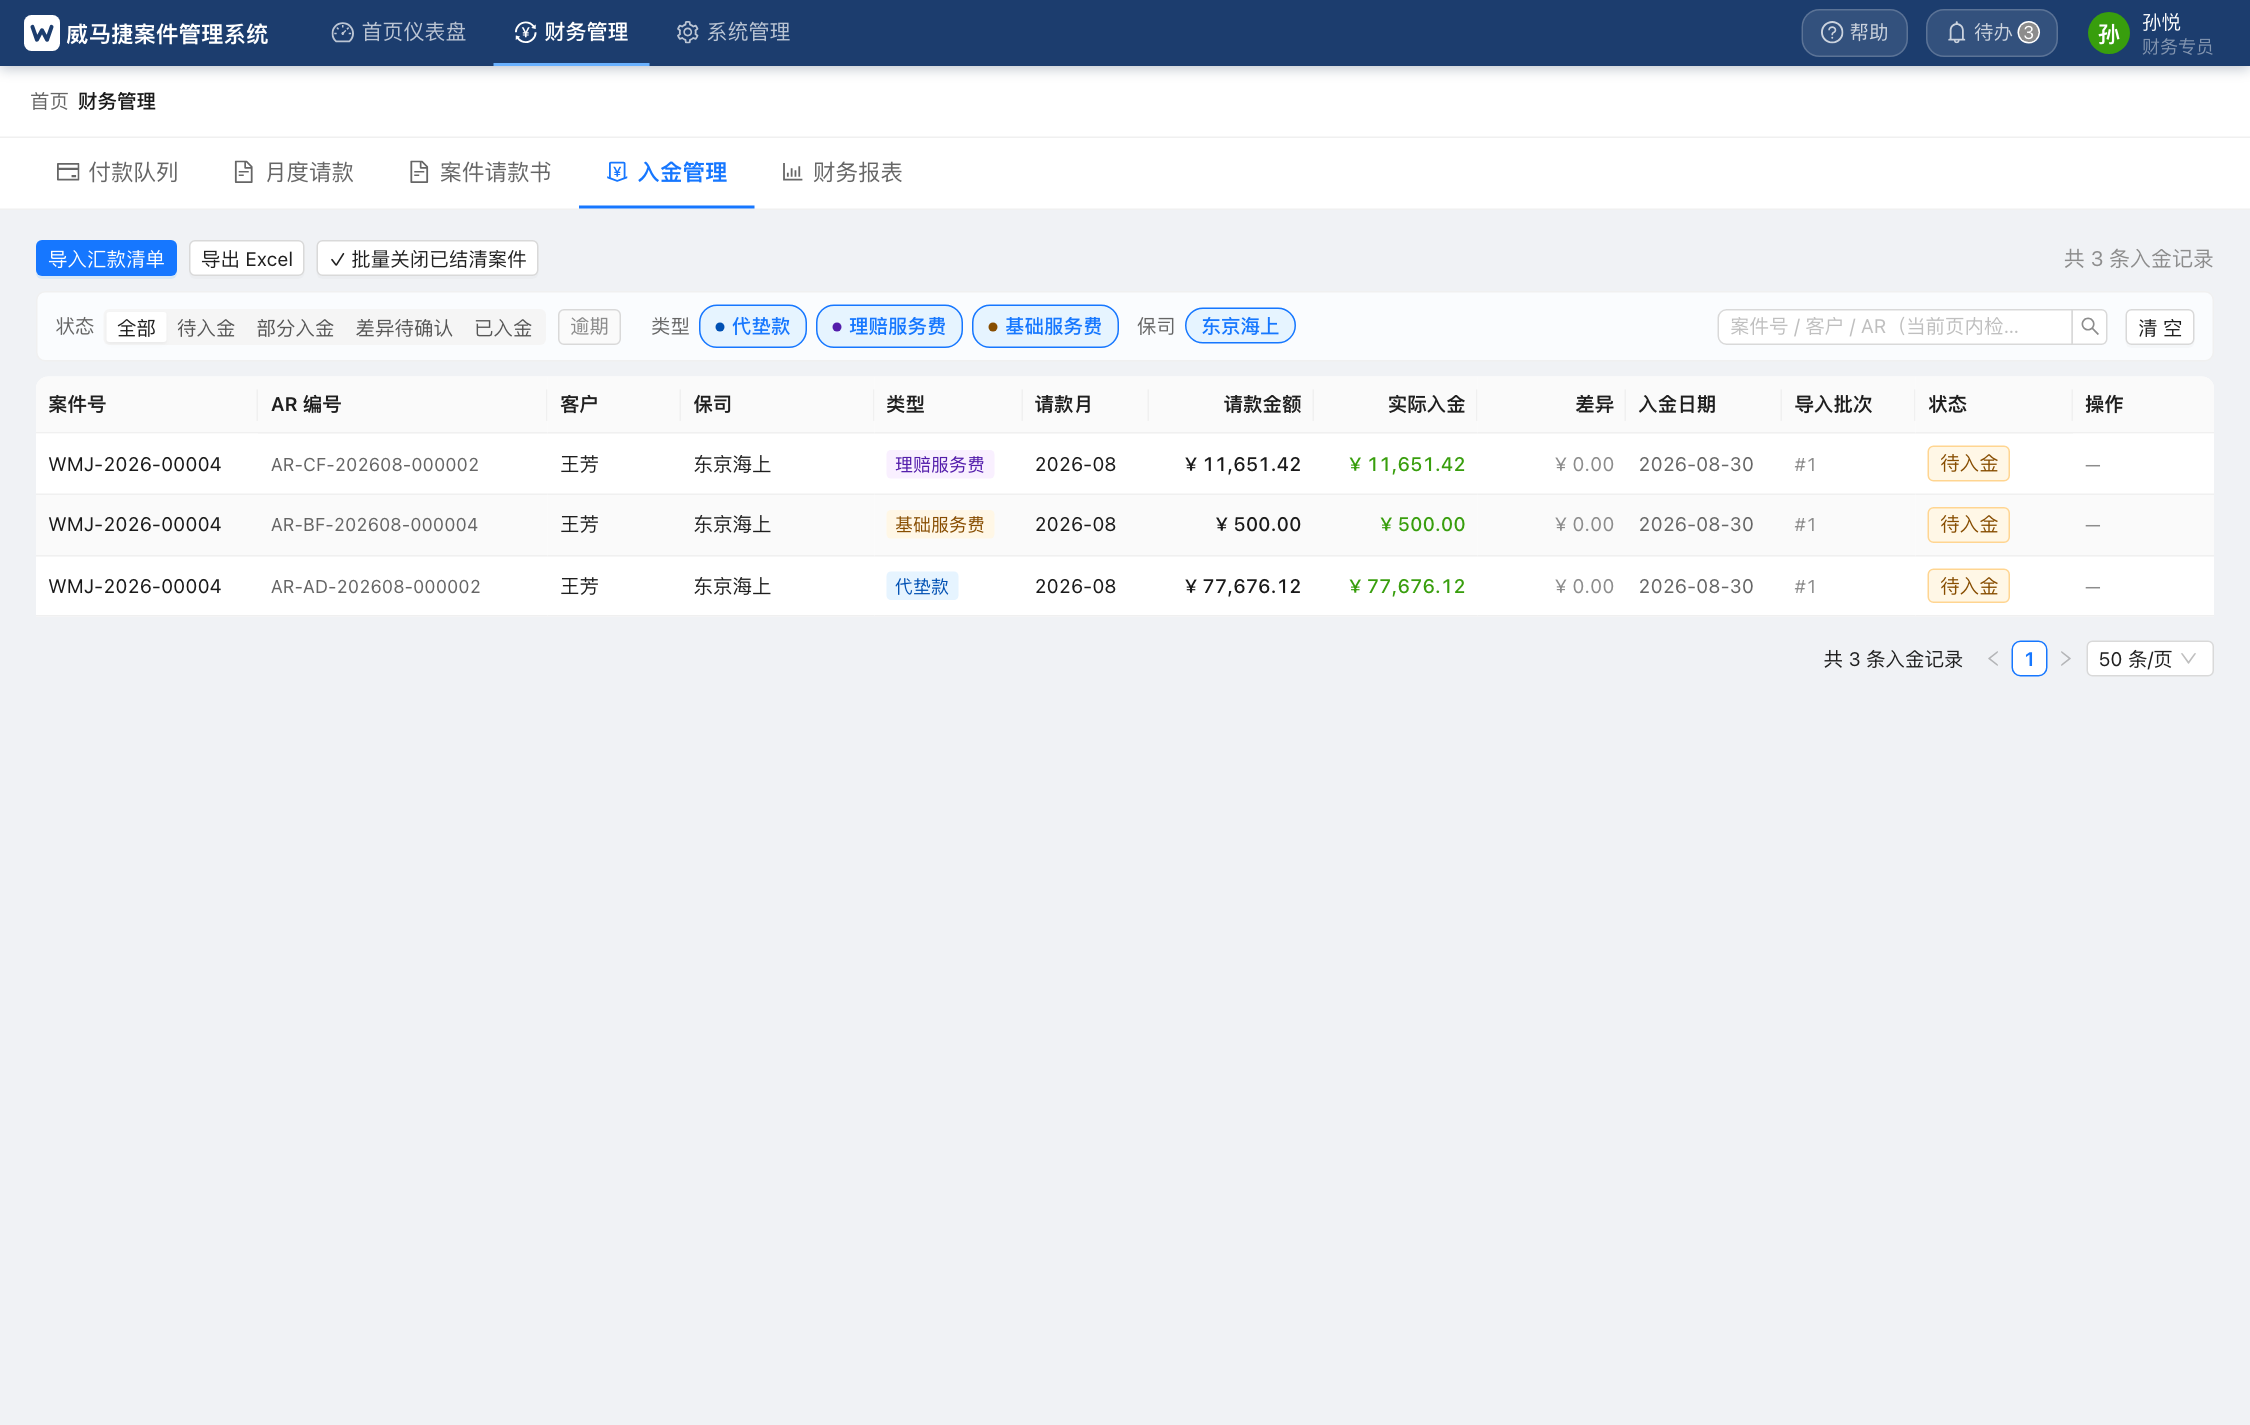Switch to the 月度请款 tab
This screenshot has width=2250, height=1425.
pos(294,172)
